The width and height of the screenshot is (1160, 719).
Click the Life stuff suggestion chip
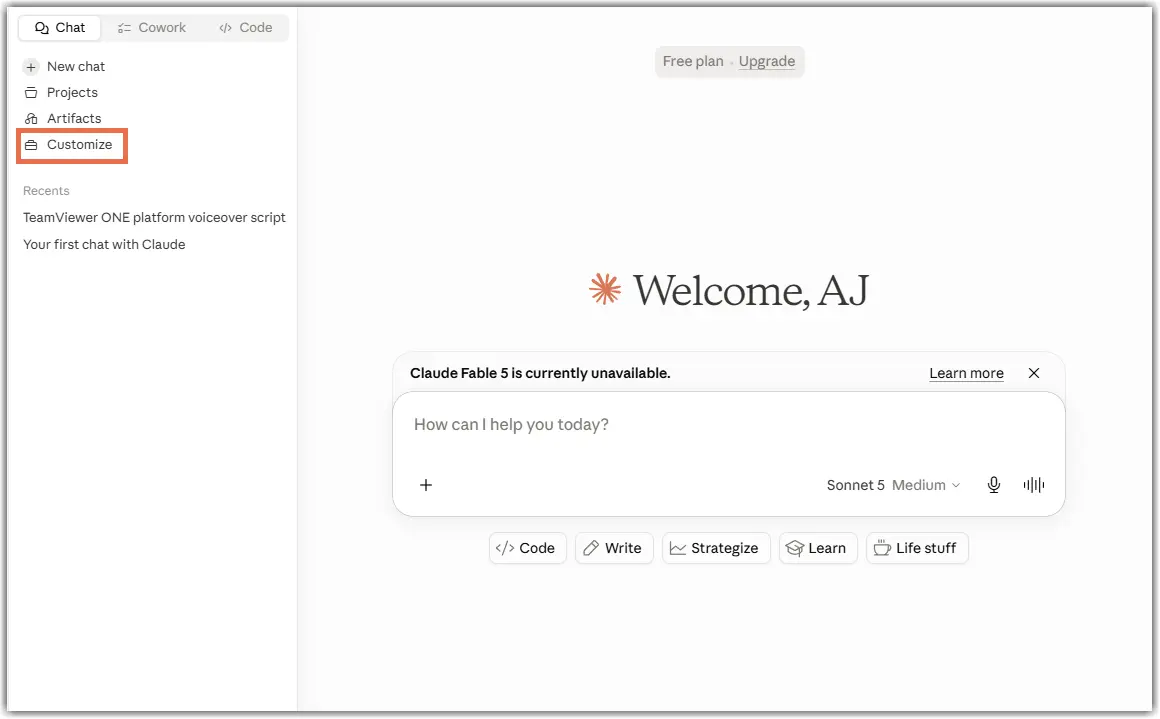(917, 548)
